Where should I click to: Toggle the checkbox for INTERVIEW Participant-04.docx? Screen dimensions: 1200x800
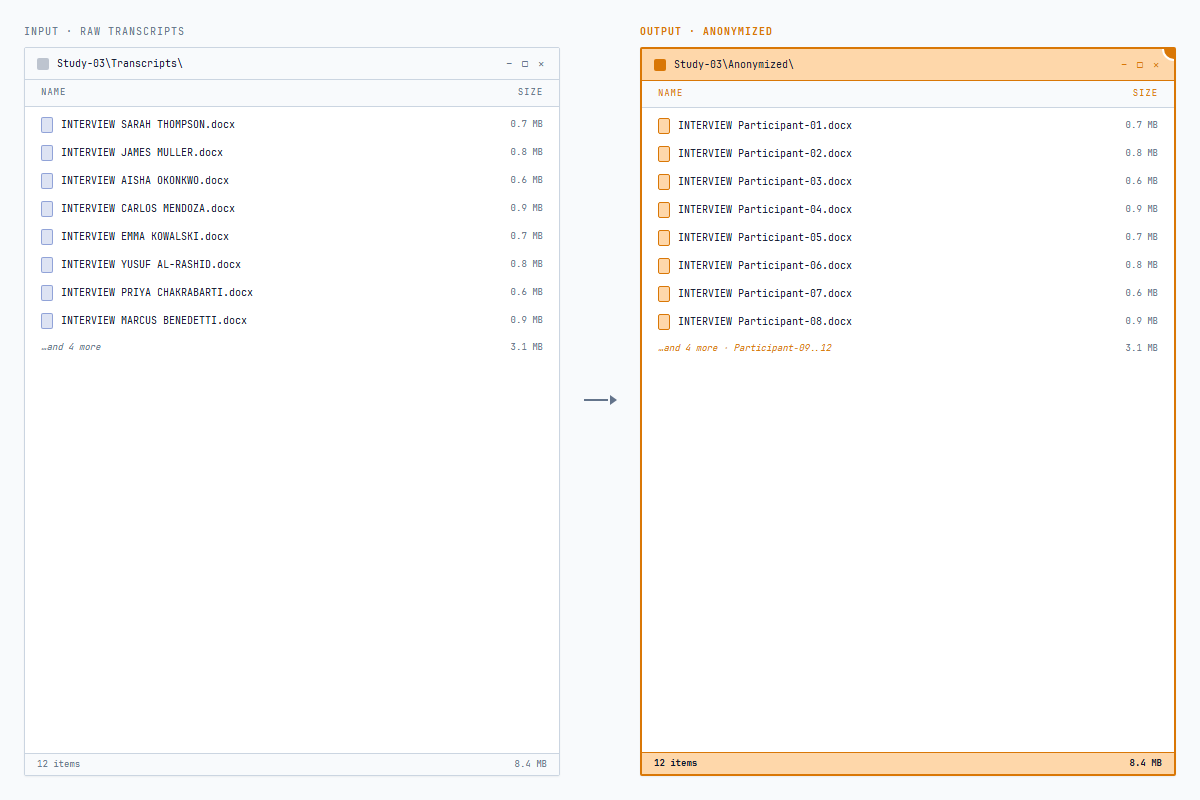click(664, 209)
